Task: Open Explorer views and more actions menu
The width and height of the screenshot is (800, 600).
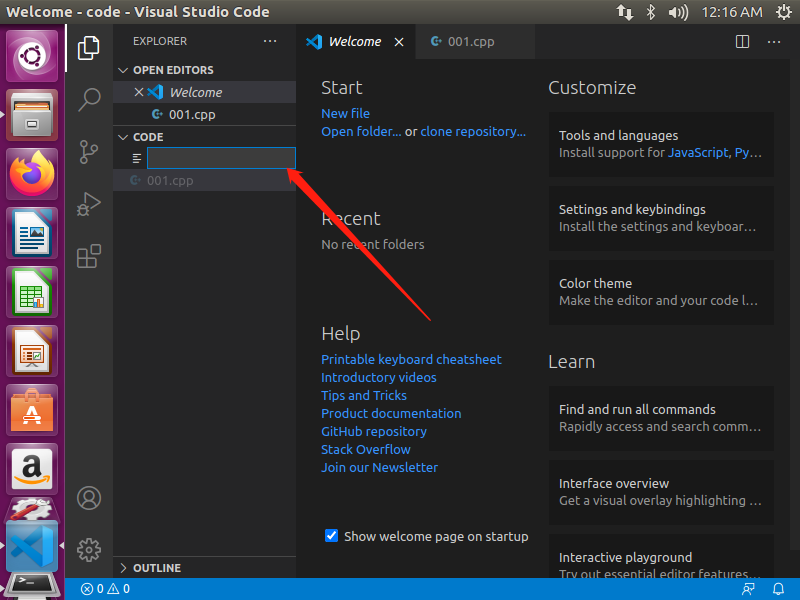Action: click(x=270, y=42)
